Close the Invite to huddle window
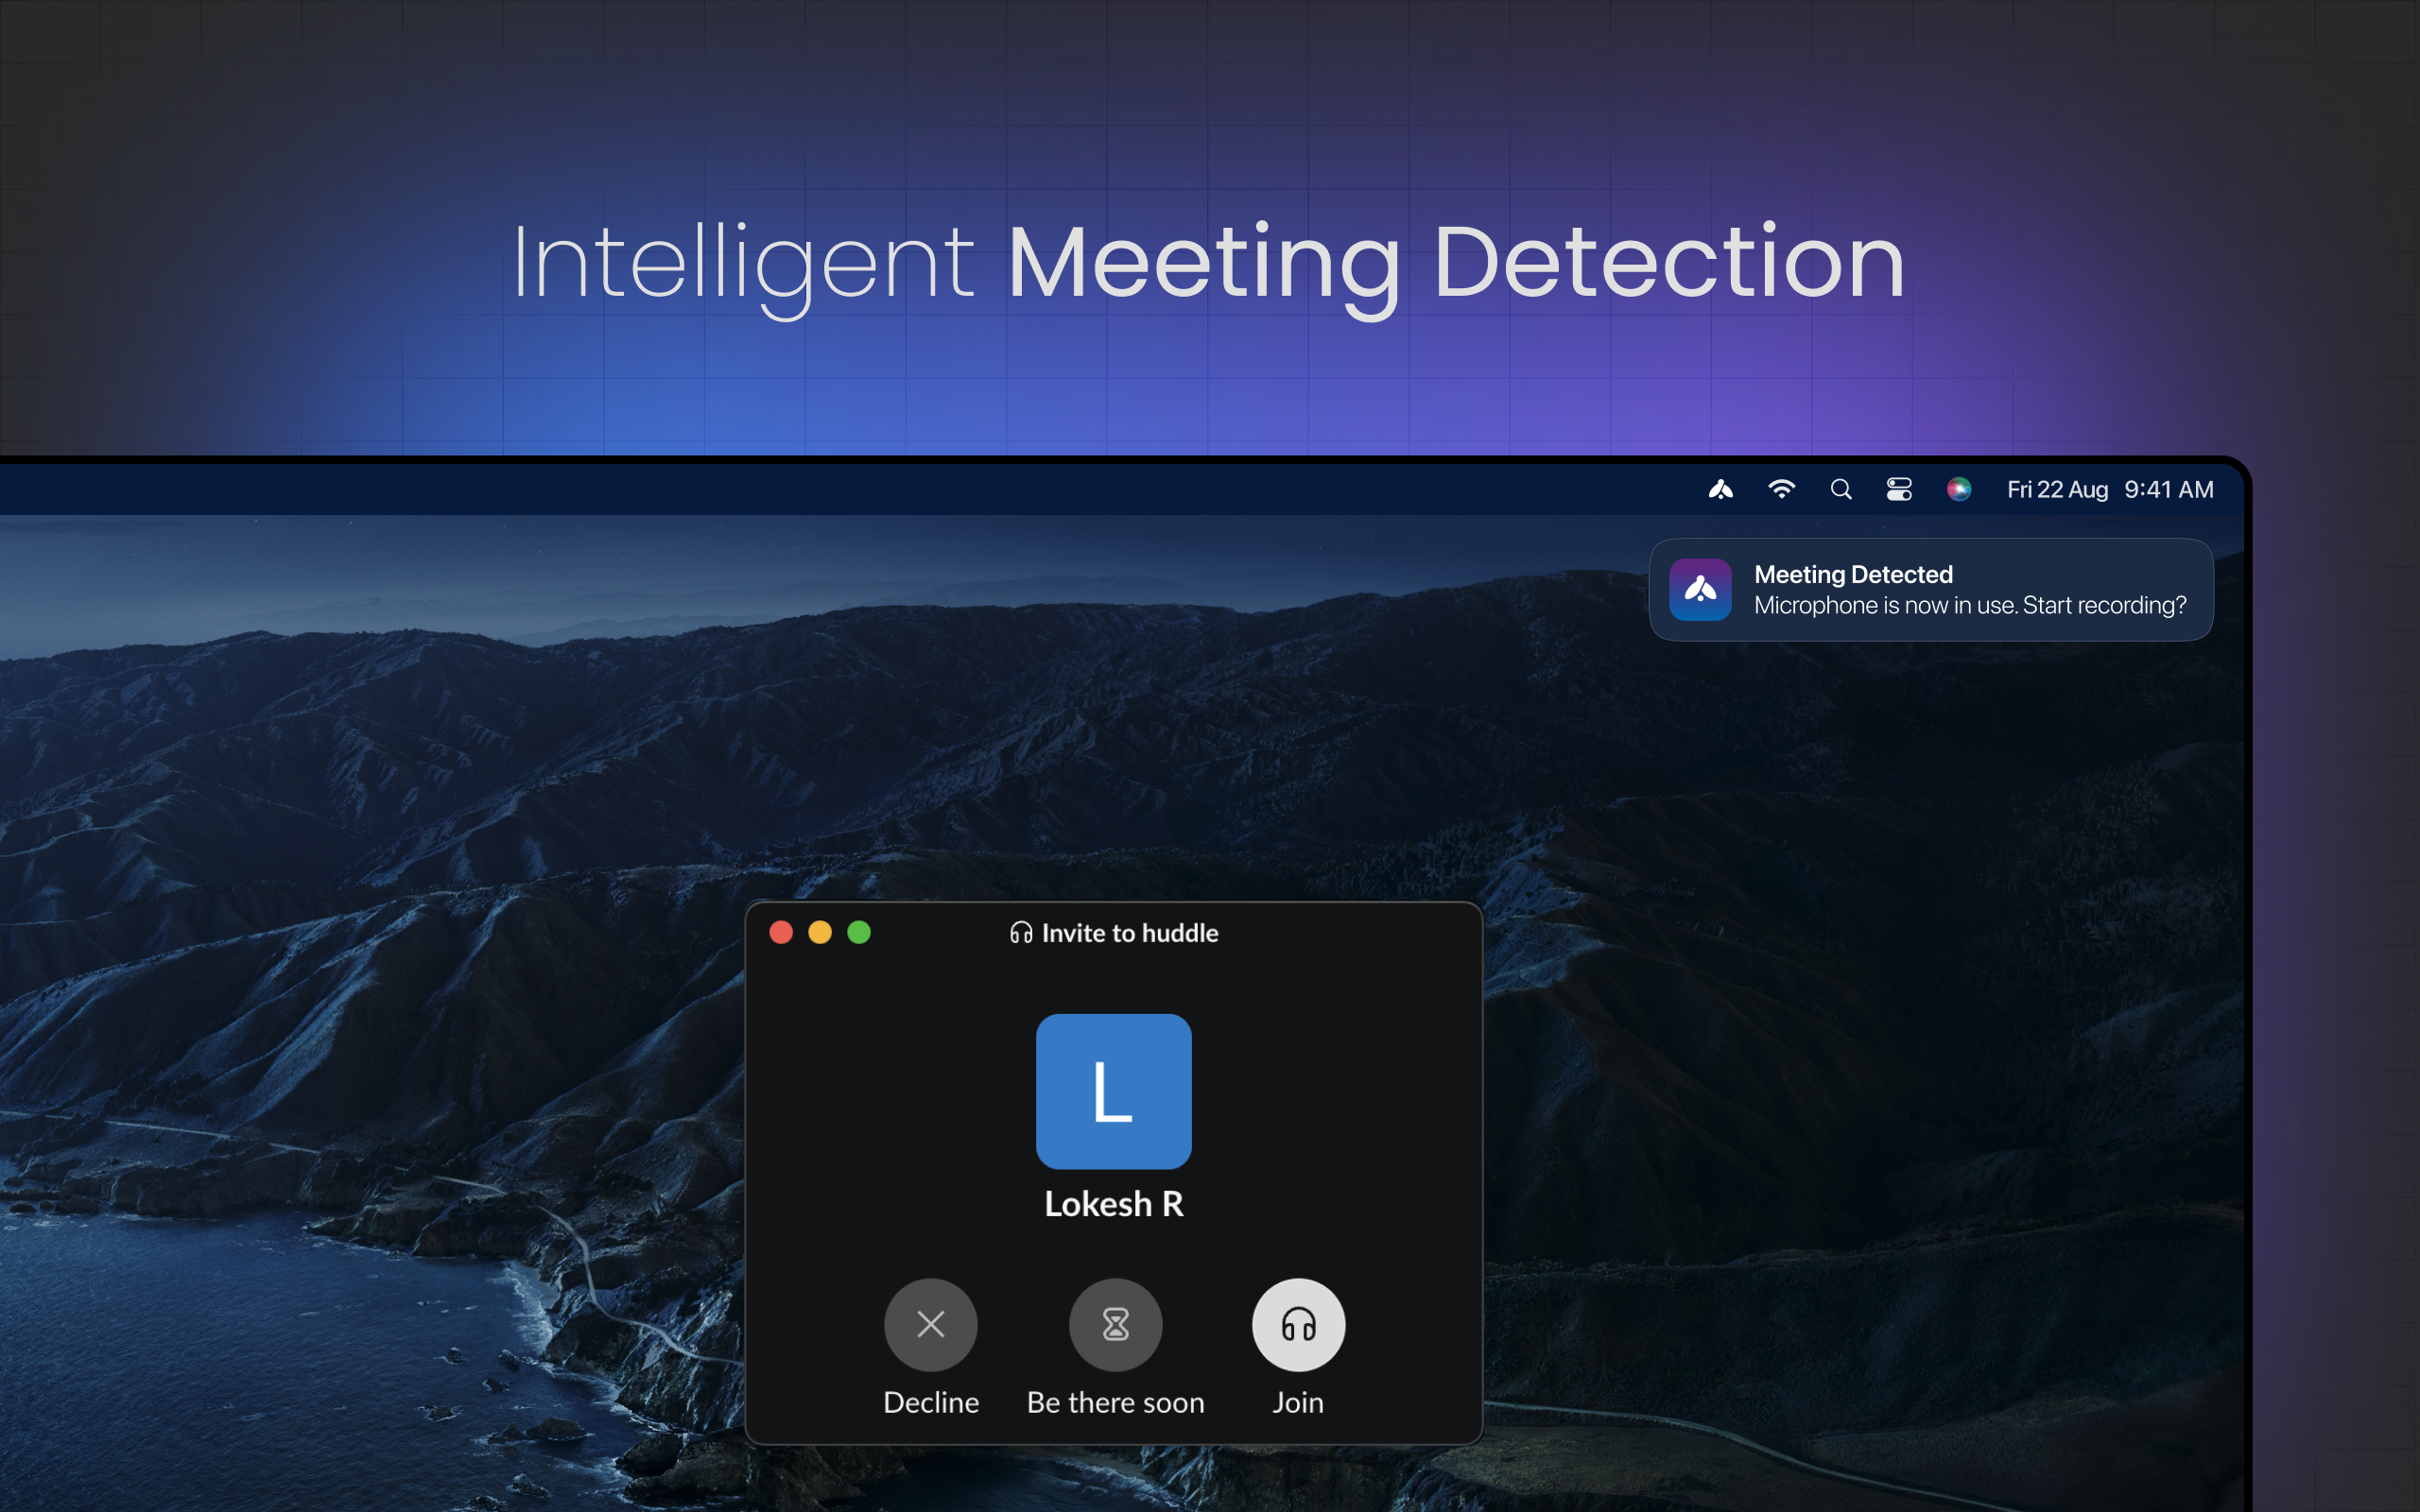Viewport: 2420px width, 1512px height. point(781,932)
